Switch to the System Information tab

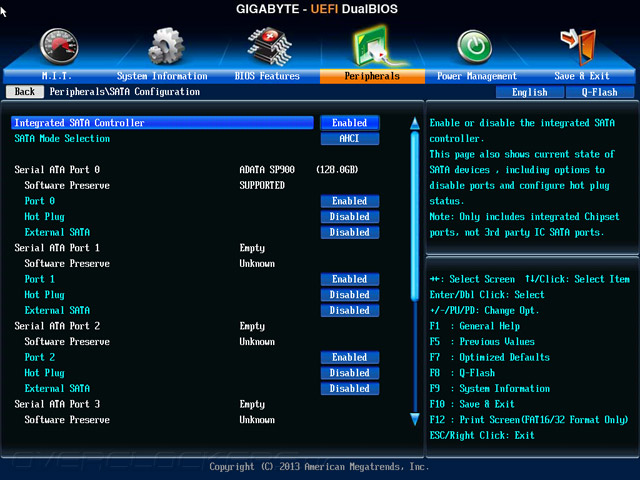[162, 76]
